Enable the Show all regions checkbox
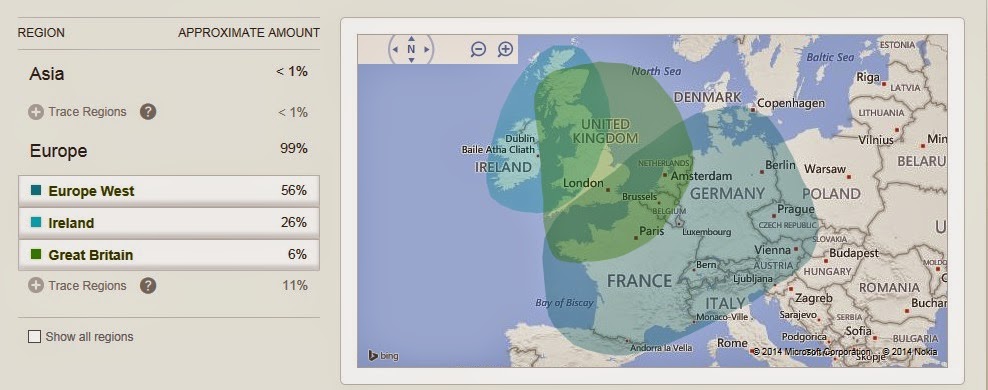This screenshot has height=390, width=988. pyautogui.click(x=34, y=336)
